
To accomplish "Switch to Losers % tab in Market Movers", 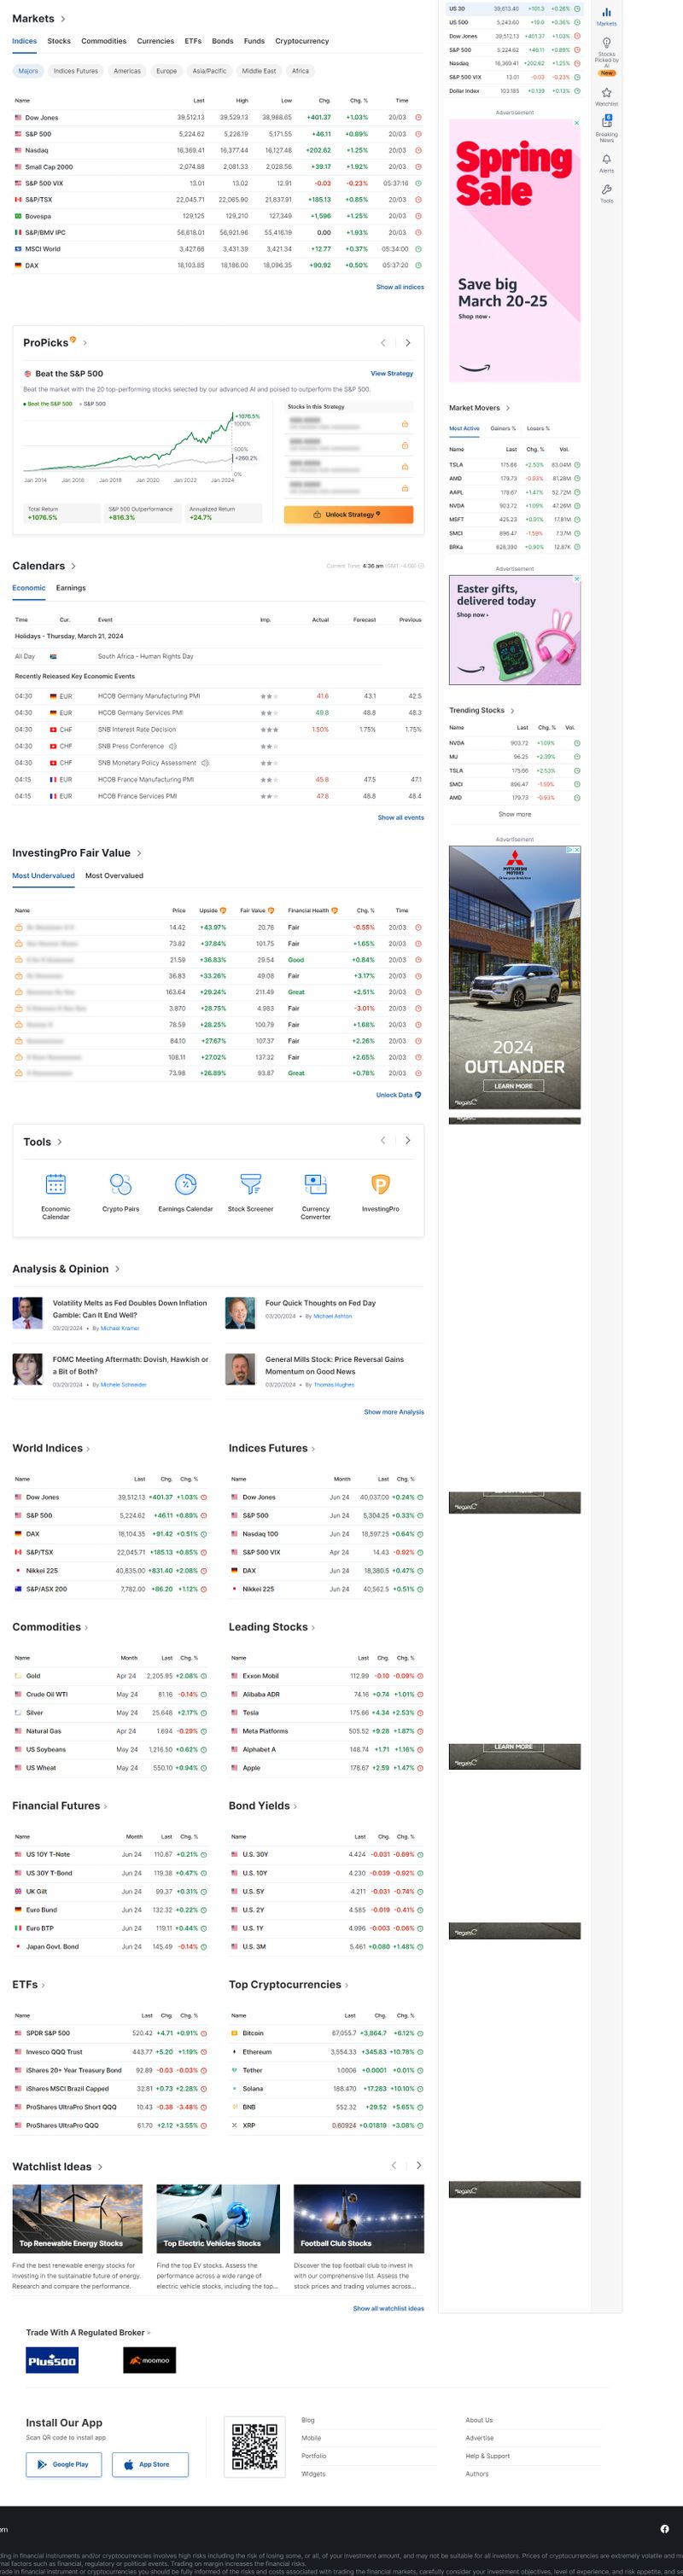I will point(538,428).
